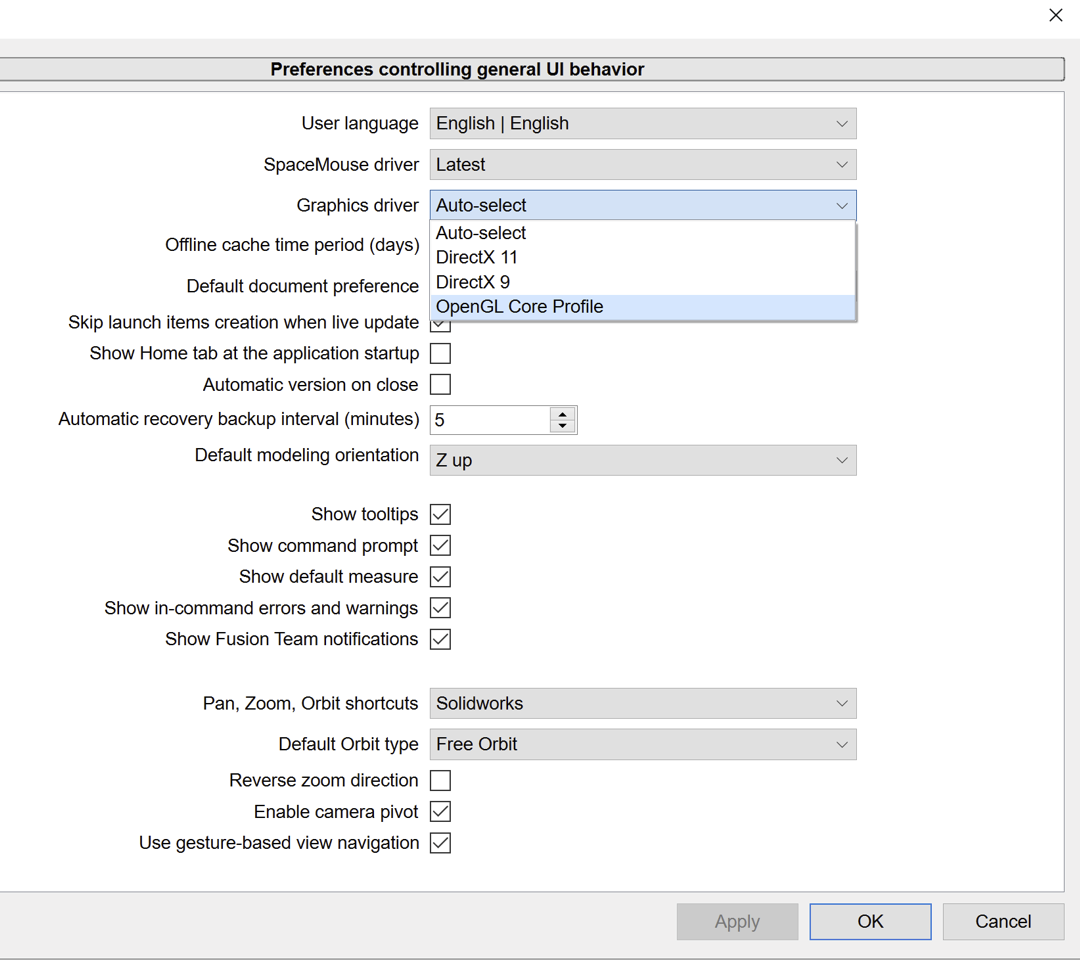The height and width of the screenshot is (960, 1080).
Task: Uncheck Enable camera pivot
Action: pyautogui.click(x=440, y=812)
